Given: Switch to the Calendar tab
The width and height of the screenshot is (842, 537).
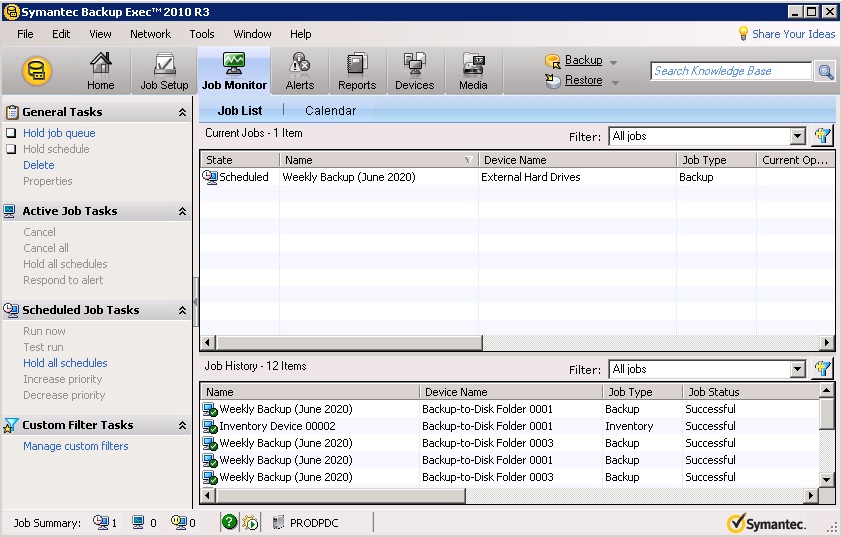Looking at the screenshot, I should [330, 111].
